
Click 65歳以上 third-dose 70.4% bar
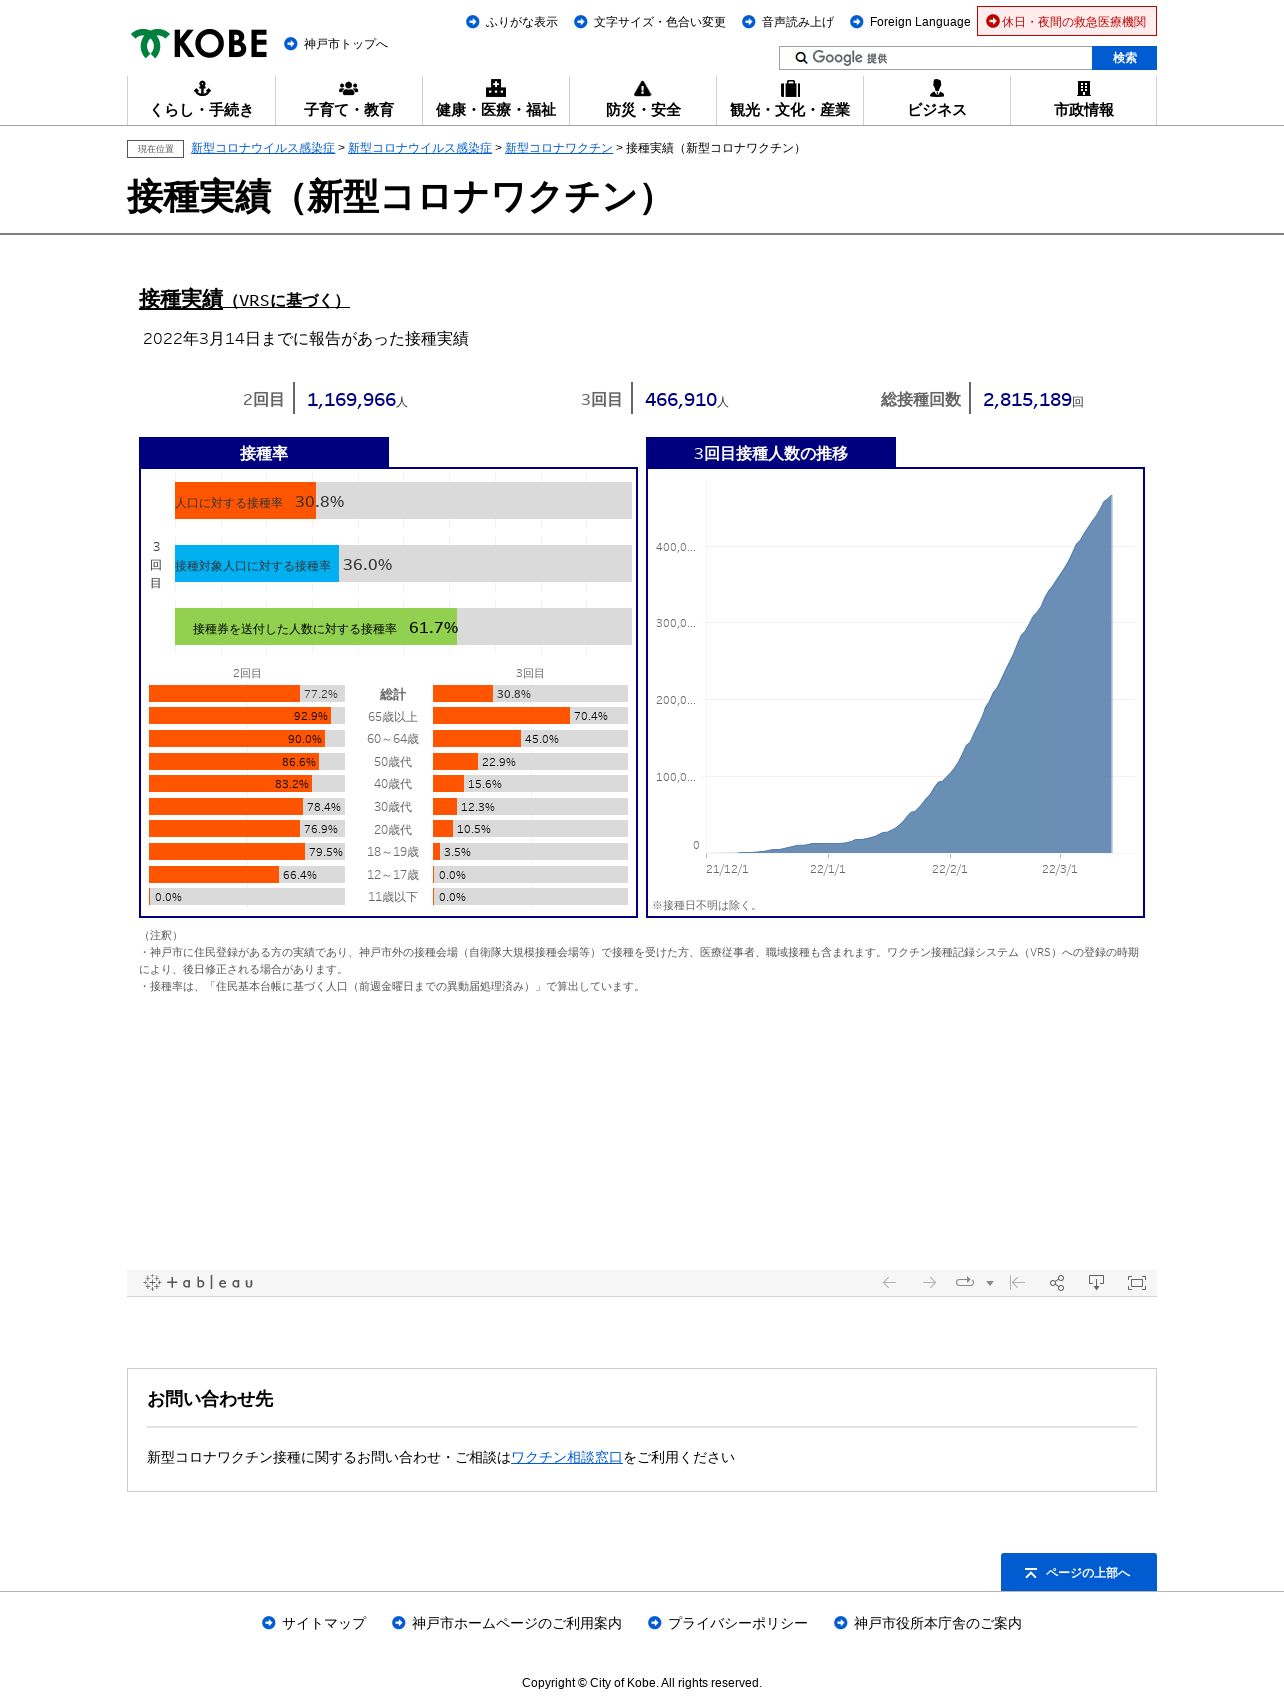501,716
